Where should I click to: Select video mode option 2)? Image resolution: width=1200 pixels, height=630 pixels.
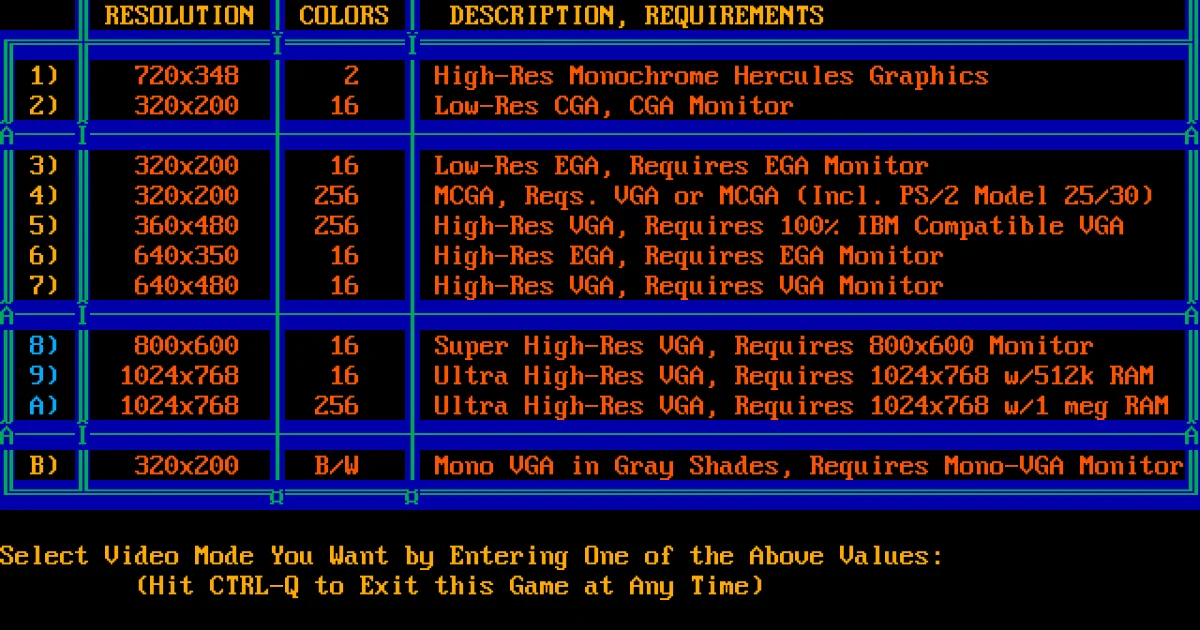click(43, 106)
